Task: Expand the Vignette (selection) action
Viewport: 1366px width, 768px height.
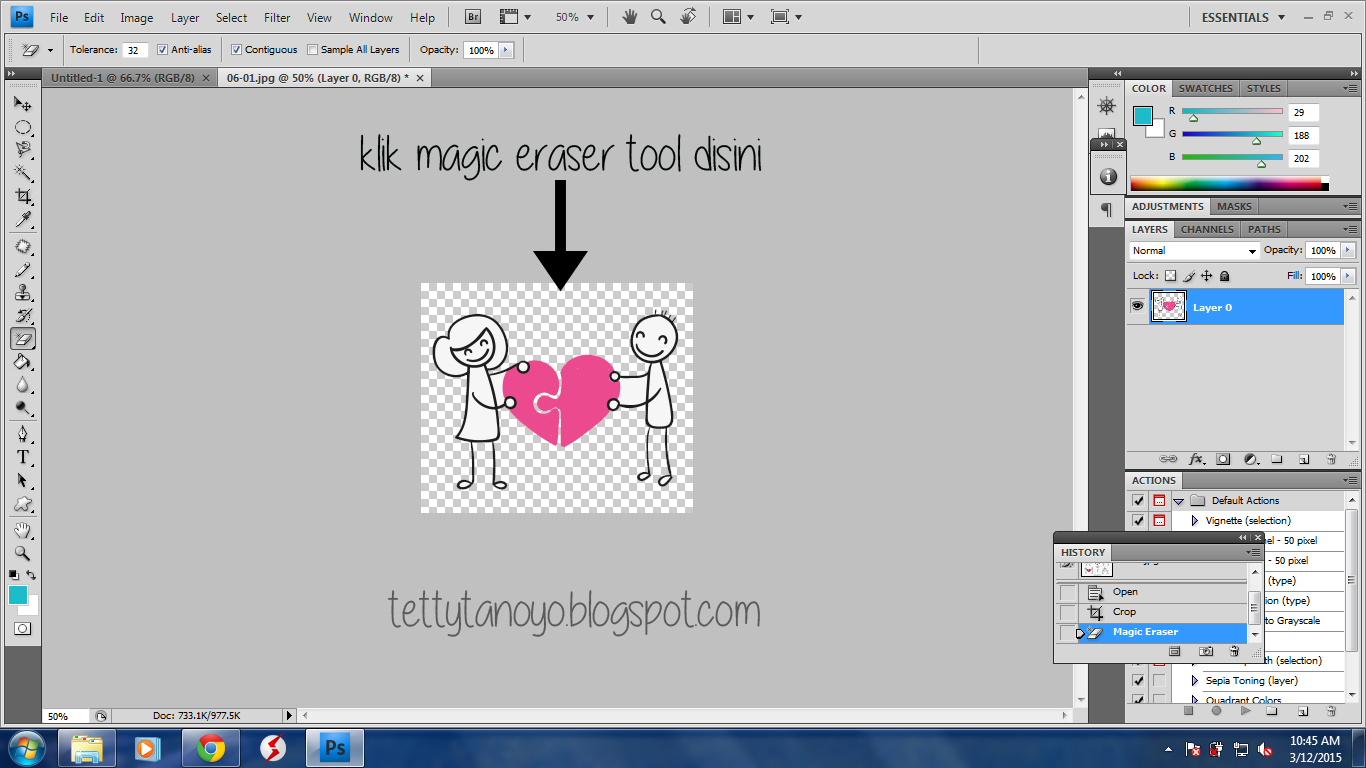Action: pos(1194,521)
